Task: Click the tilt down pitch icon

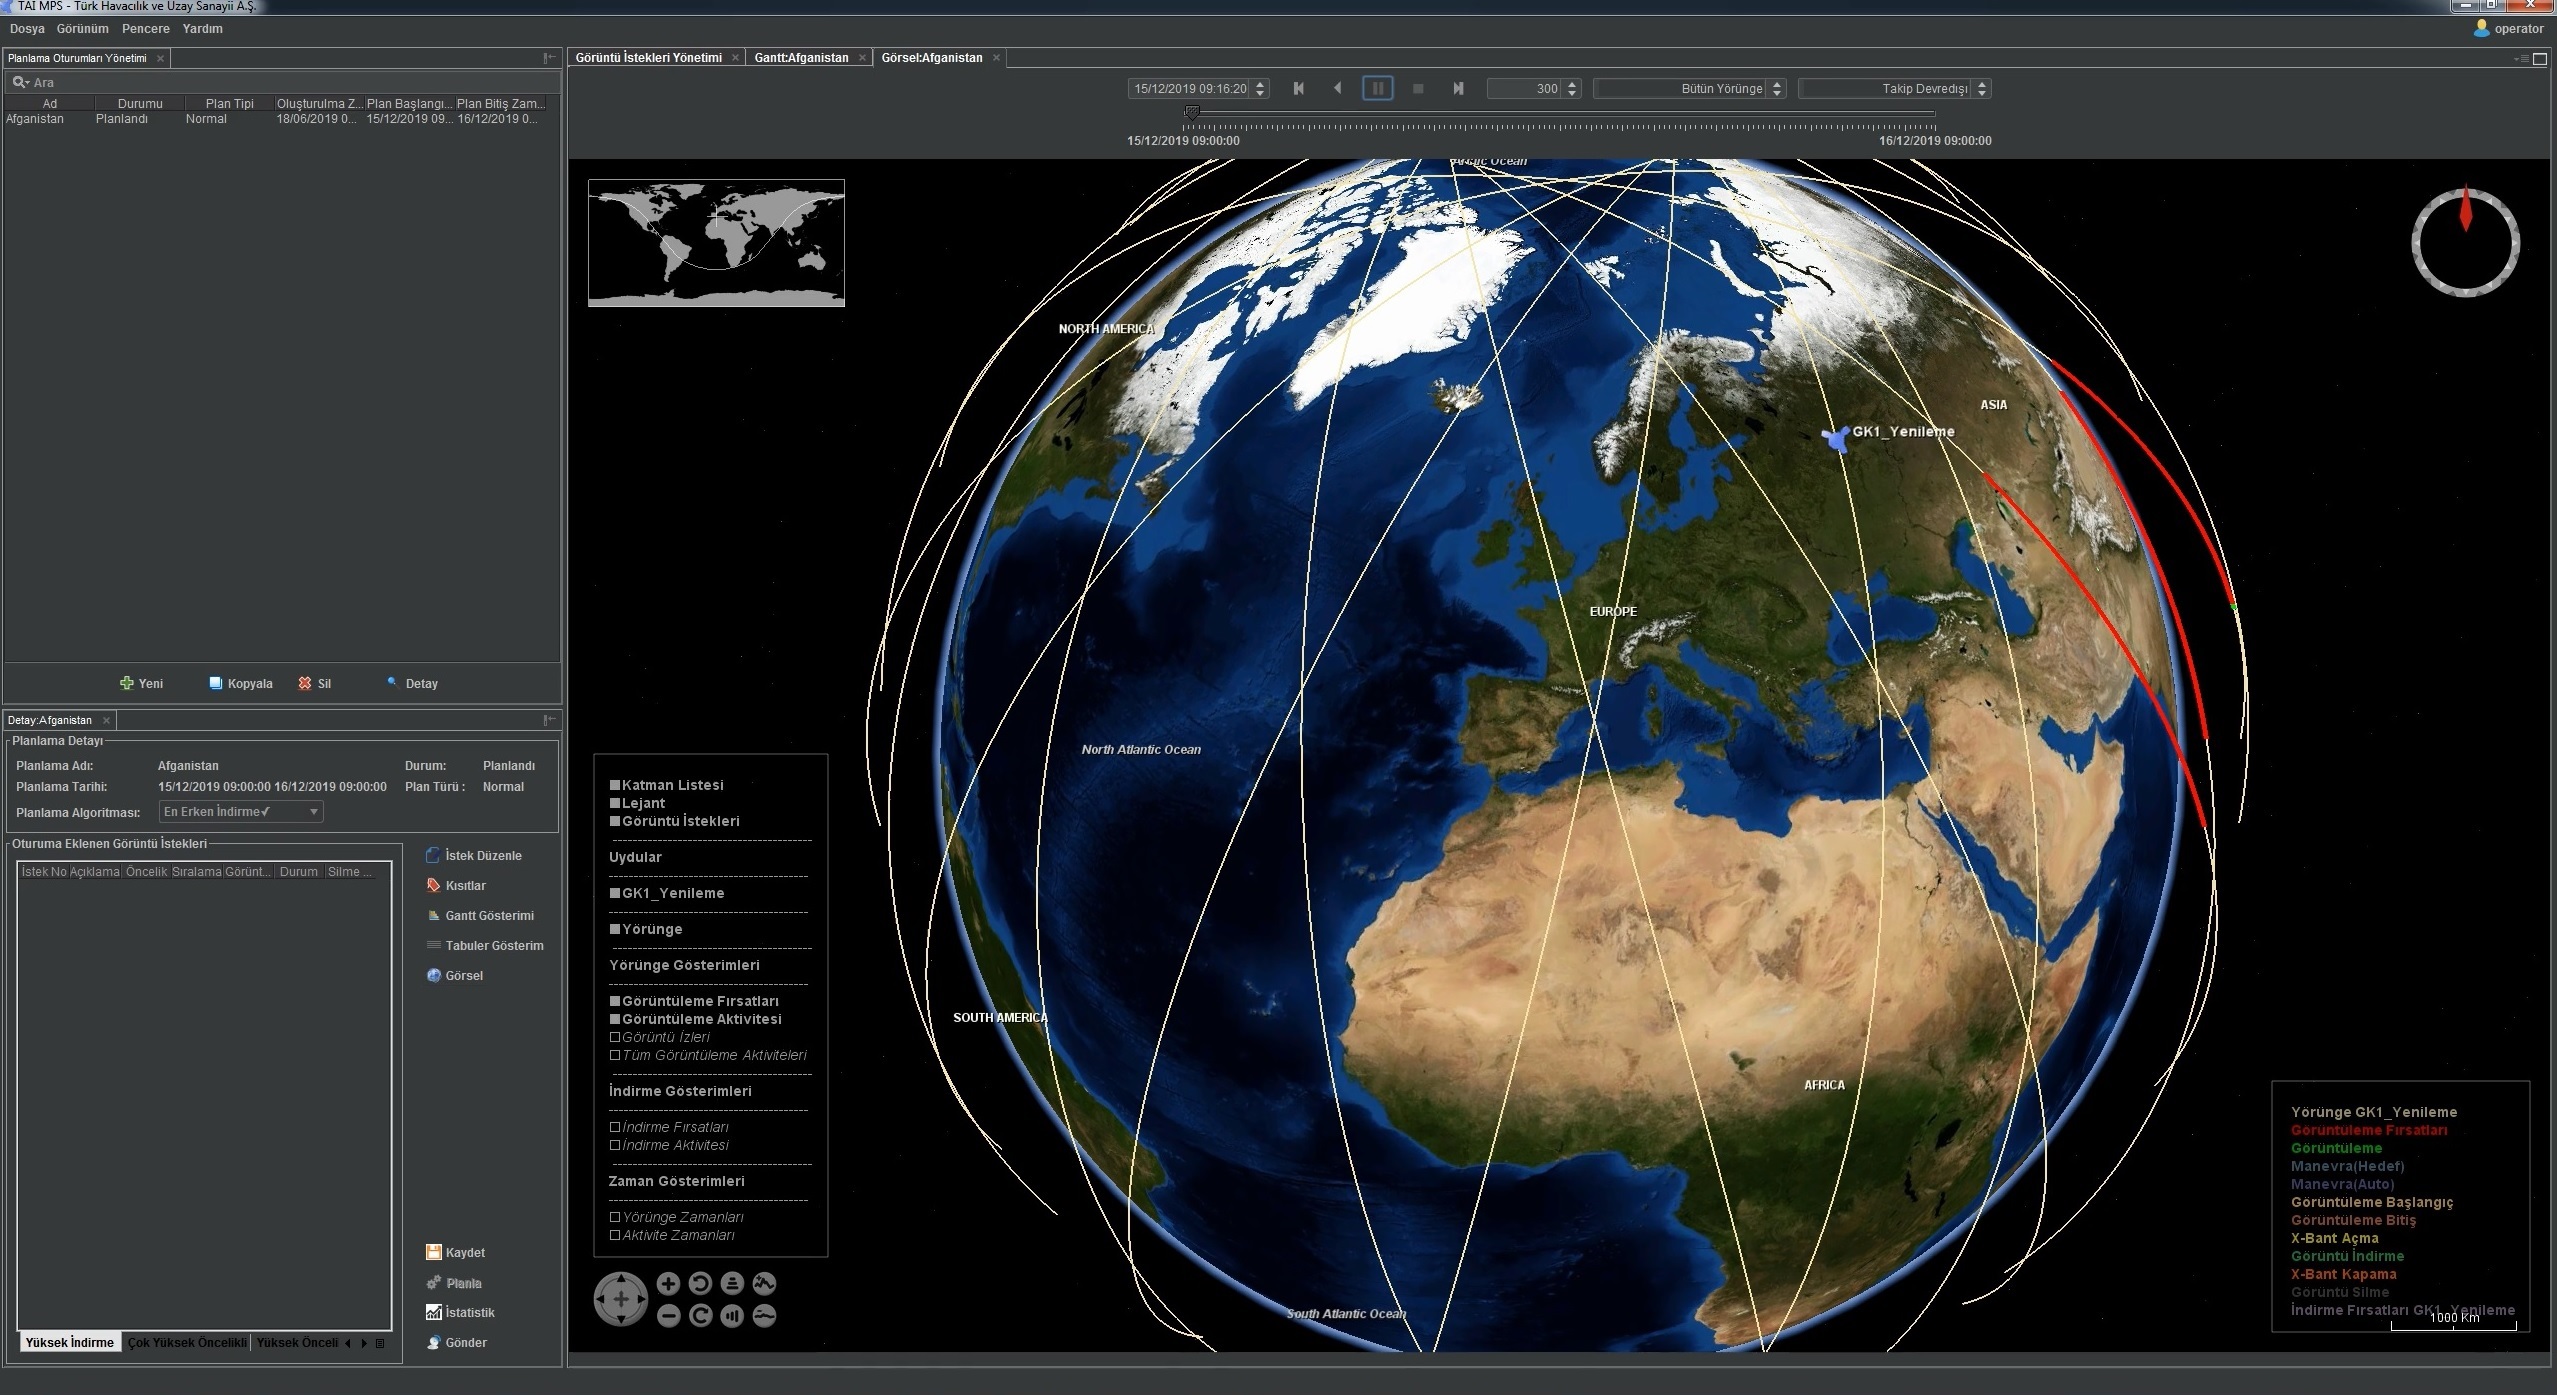Action: 732,1316
